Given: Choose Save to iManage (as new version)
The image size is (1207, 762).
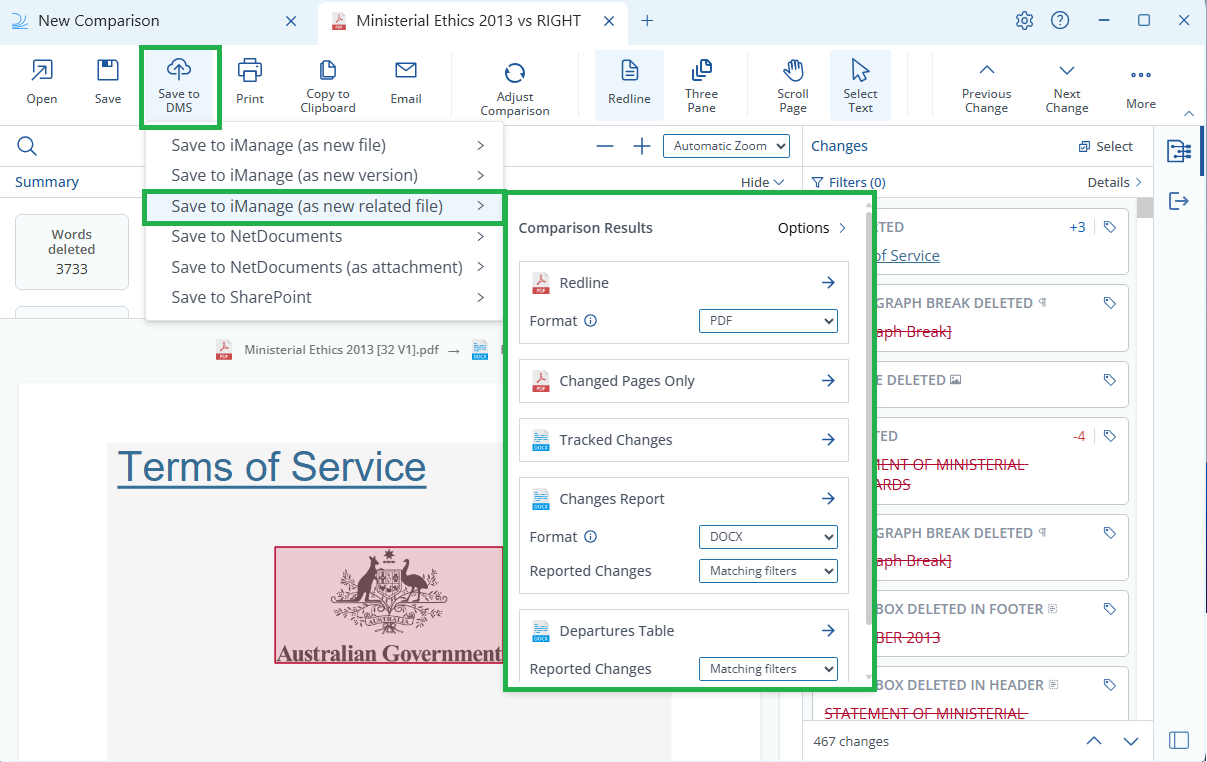Looking at the screenshot, I should coord(324,175).
